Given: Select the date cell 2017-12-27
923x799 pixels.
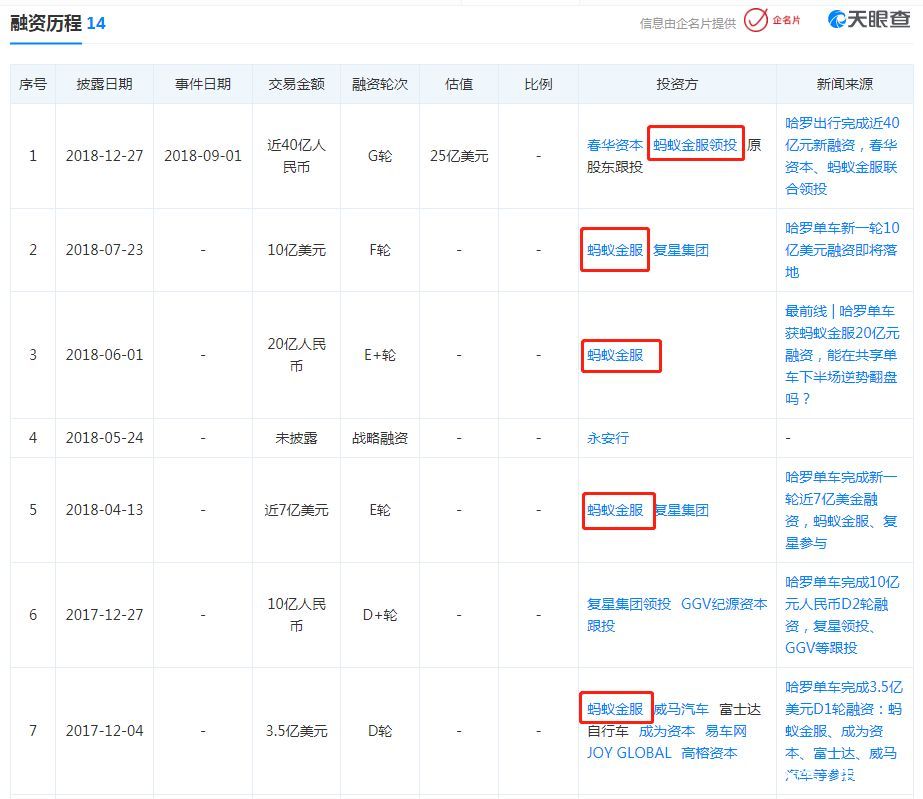Looking at the screenshot, I should pyautogui.click(x=104, y=615).
